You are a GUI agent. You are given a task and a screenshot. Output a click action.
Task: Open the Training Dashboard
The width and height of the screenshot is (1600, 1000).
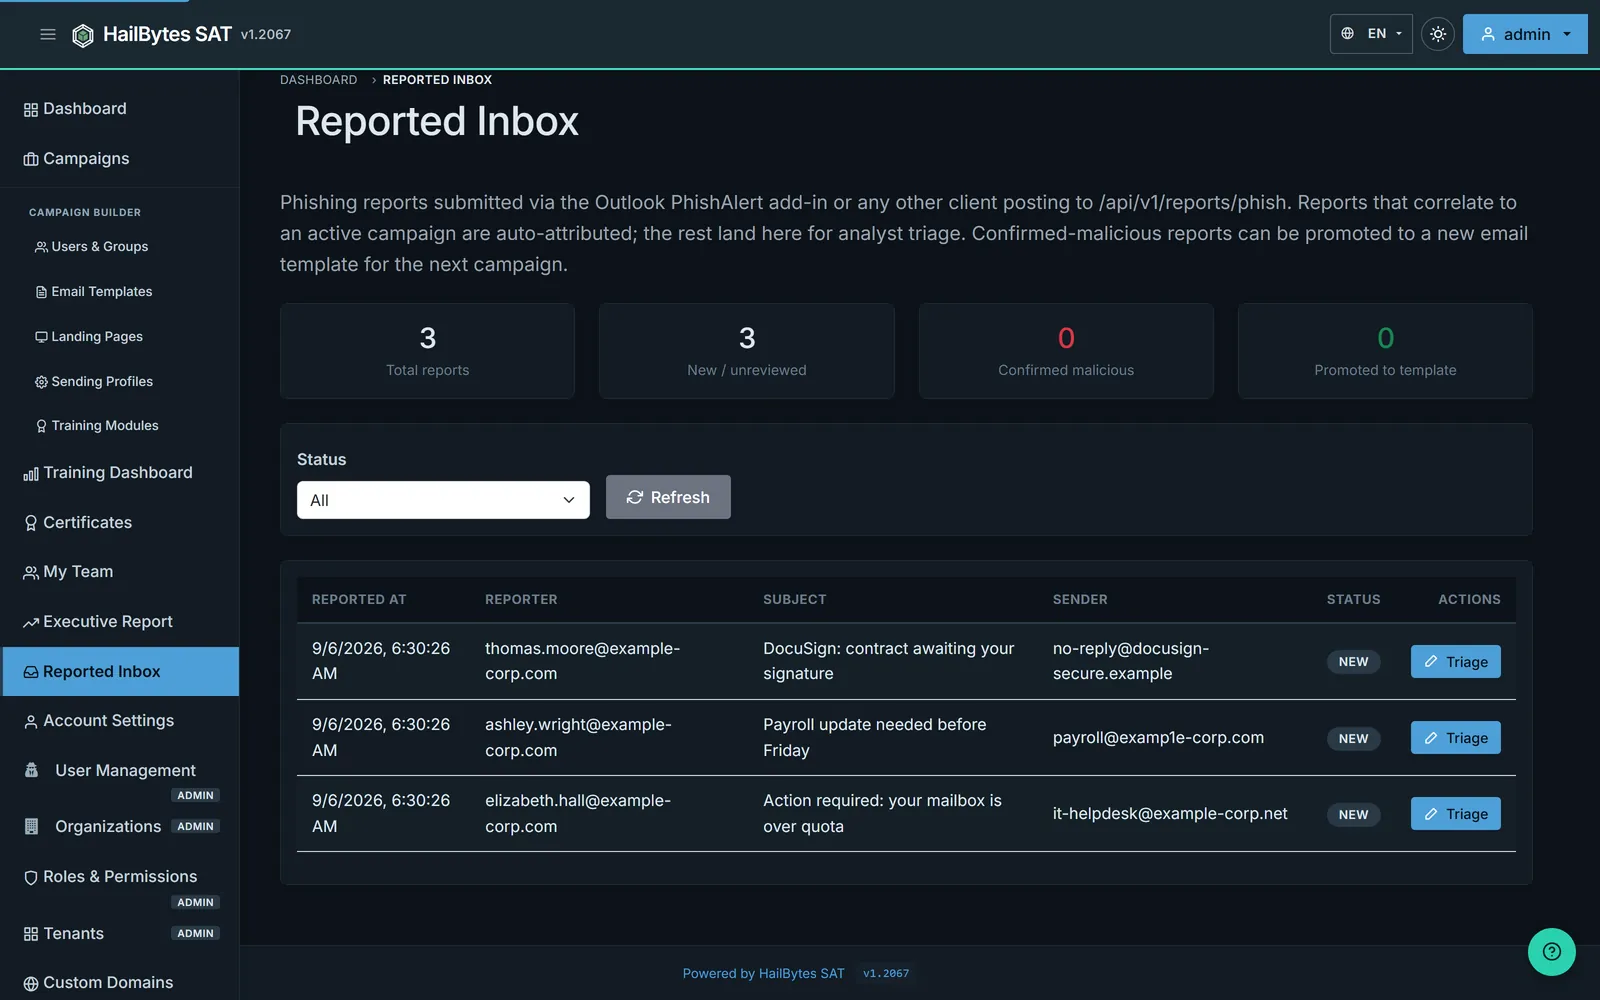(x=120, y=473)
